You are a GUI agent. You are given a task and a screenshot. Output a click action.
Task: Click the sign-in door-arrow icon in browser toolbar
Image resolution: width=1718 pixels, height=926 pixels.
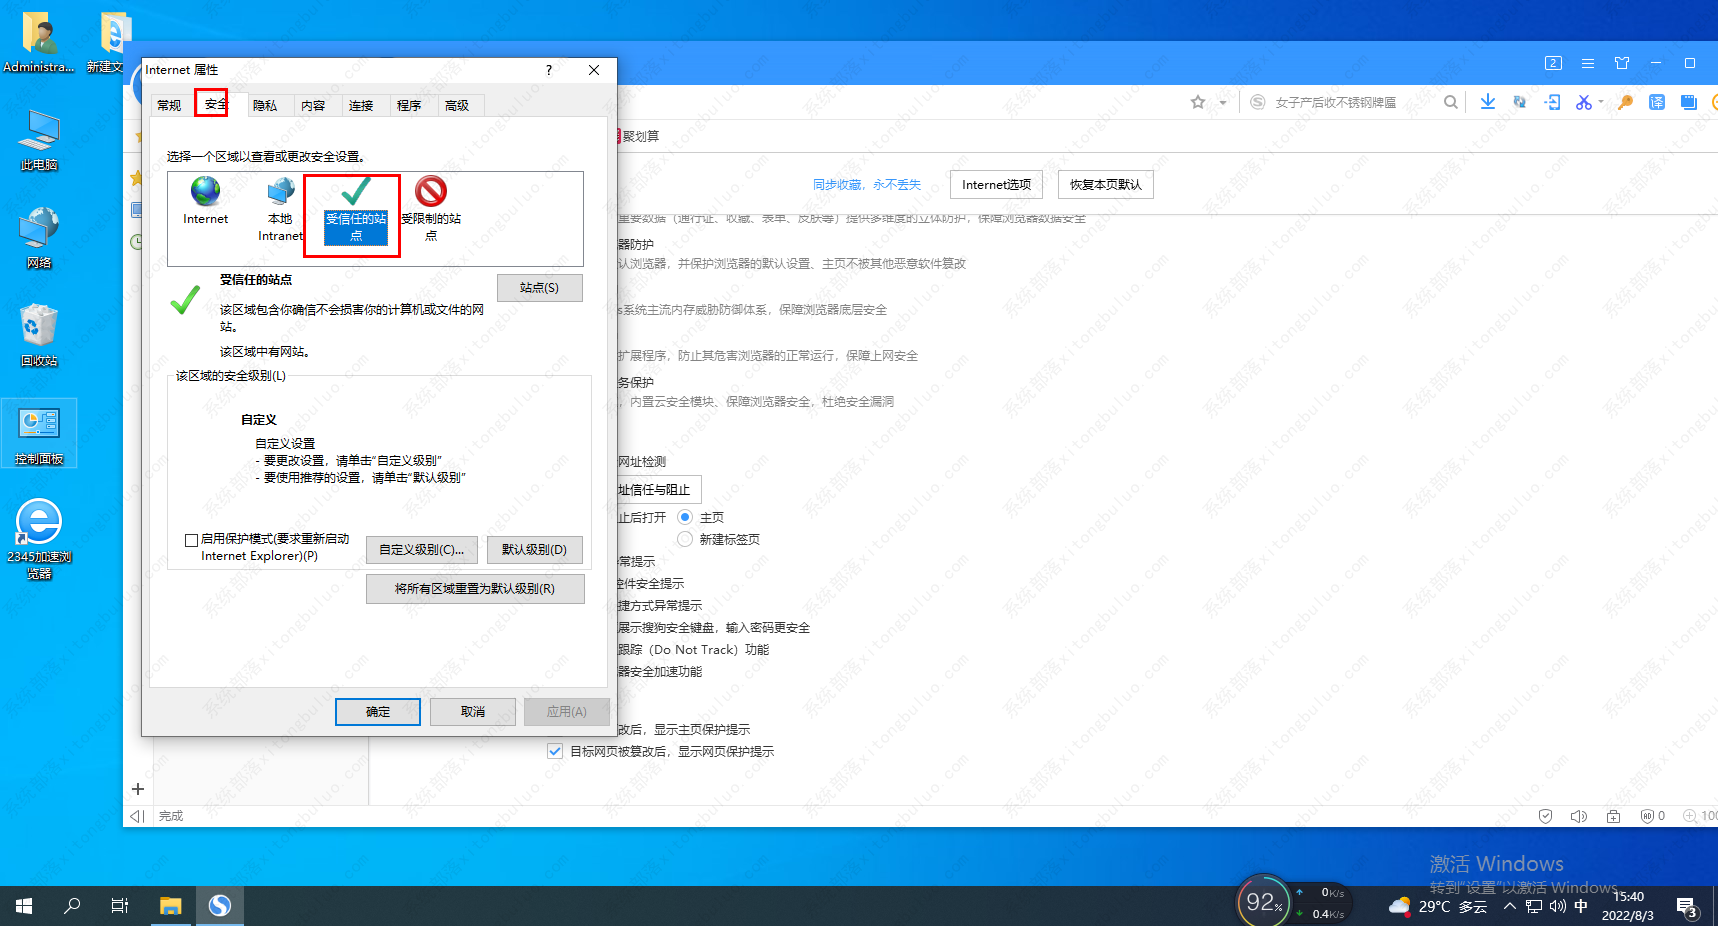1552,102
